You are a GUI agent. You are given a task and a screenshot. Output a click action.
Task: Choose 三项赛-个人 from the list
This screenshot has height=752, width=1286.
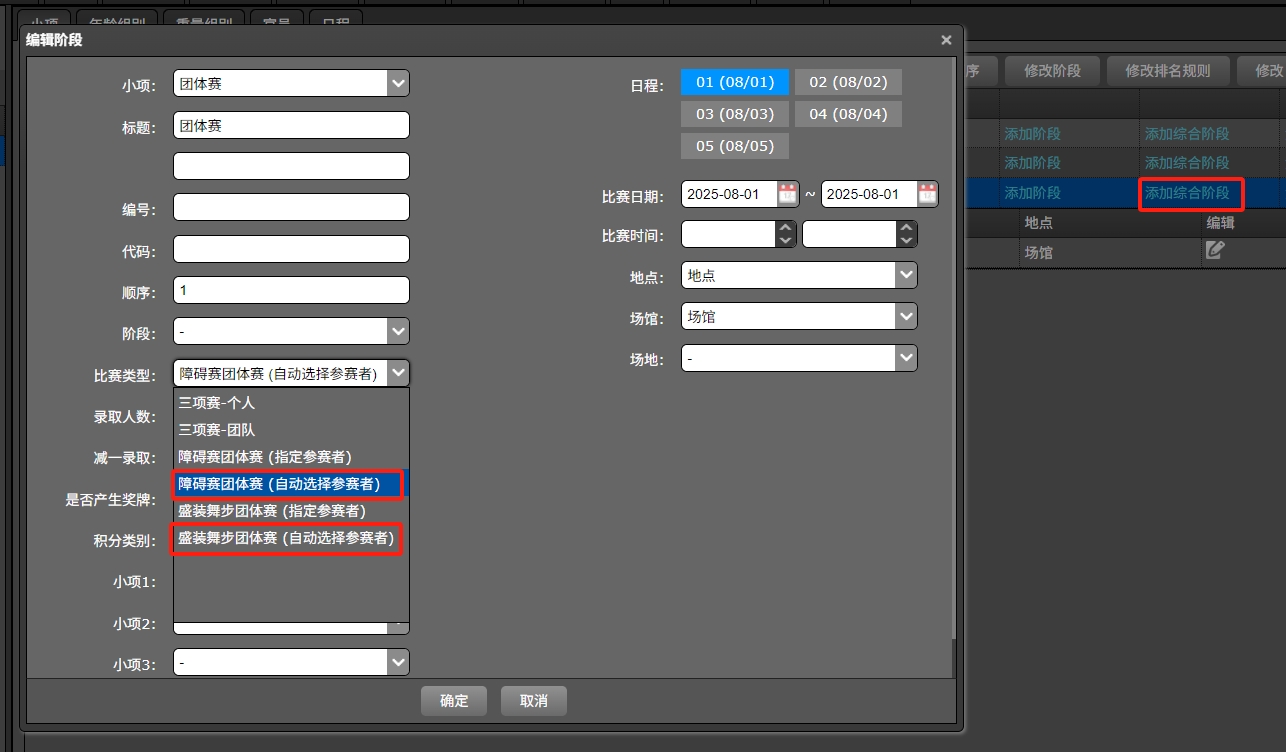(217, 403)
